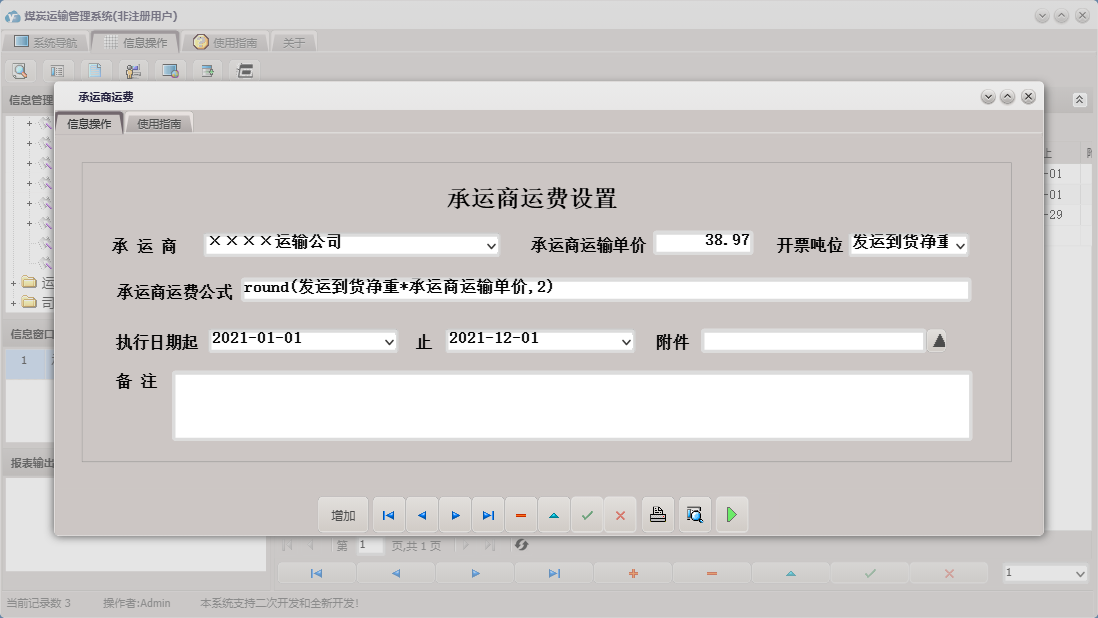Select the search/browse icon on the top toolbar

[x=20, y=70]
